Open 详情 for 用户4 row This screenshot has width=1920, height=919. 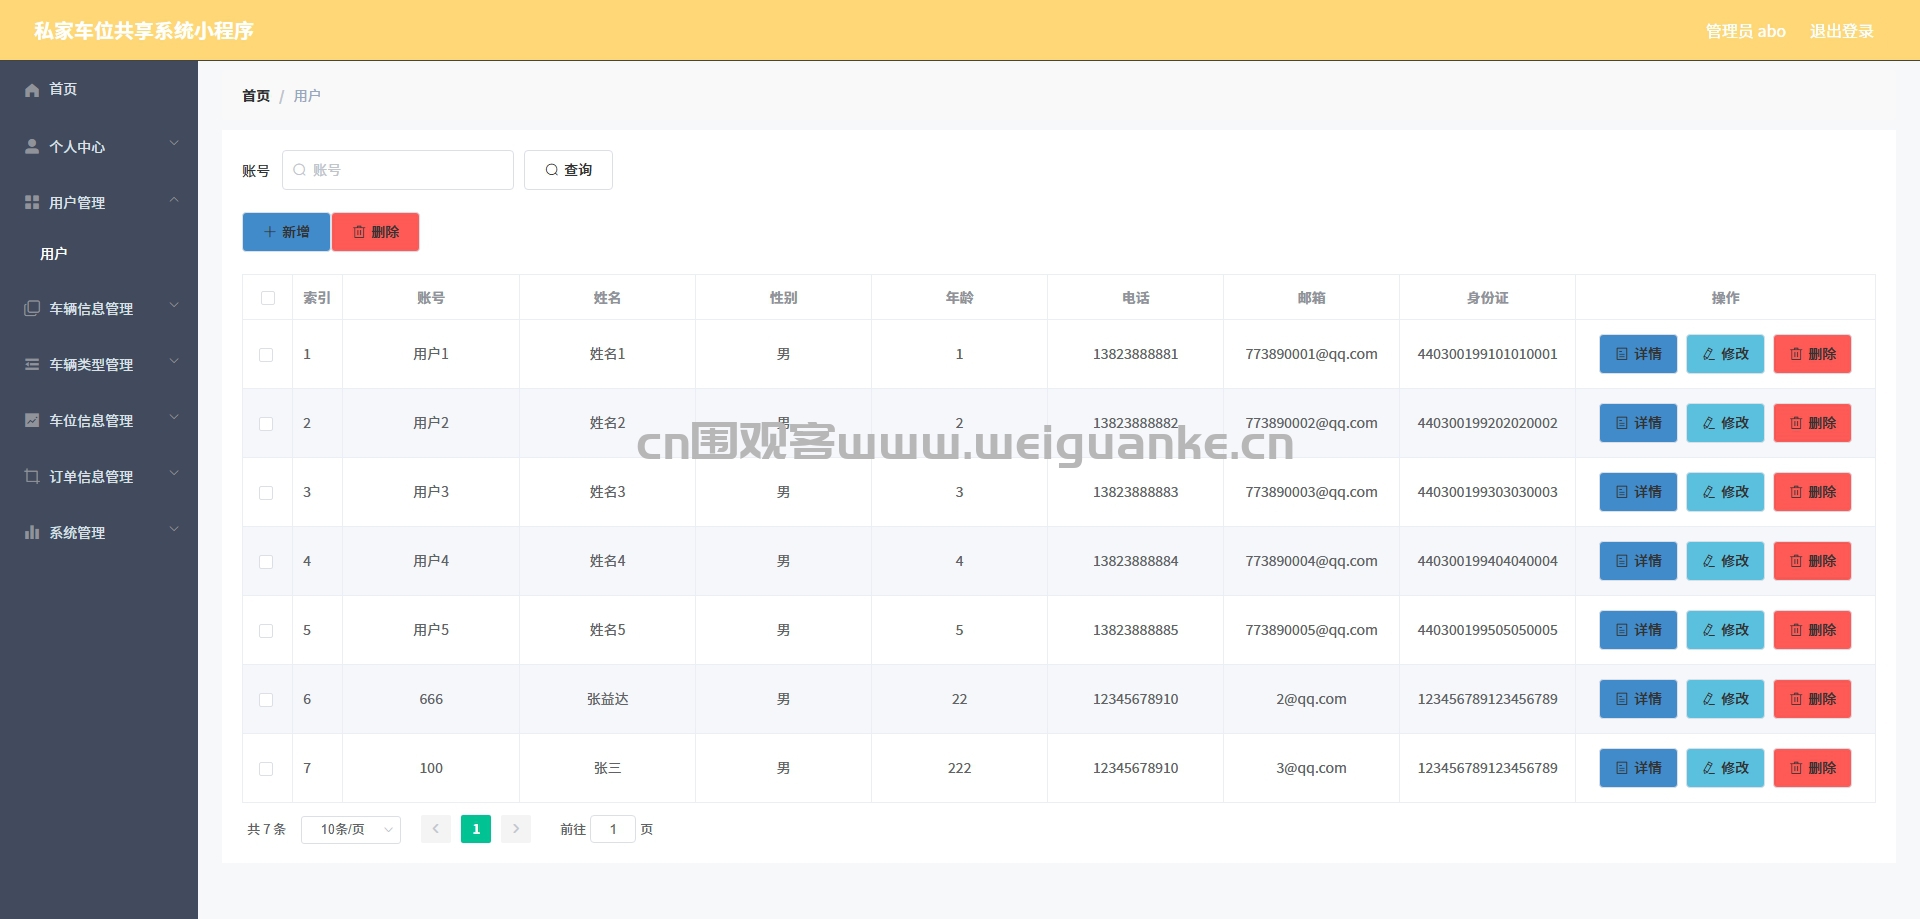click(x=1638, y=561)
